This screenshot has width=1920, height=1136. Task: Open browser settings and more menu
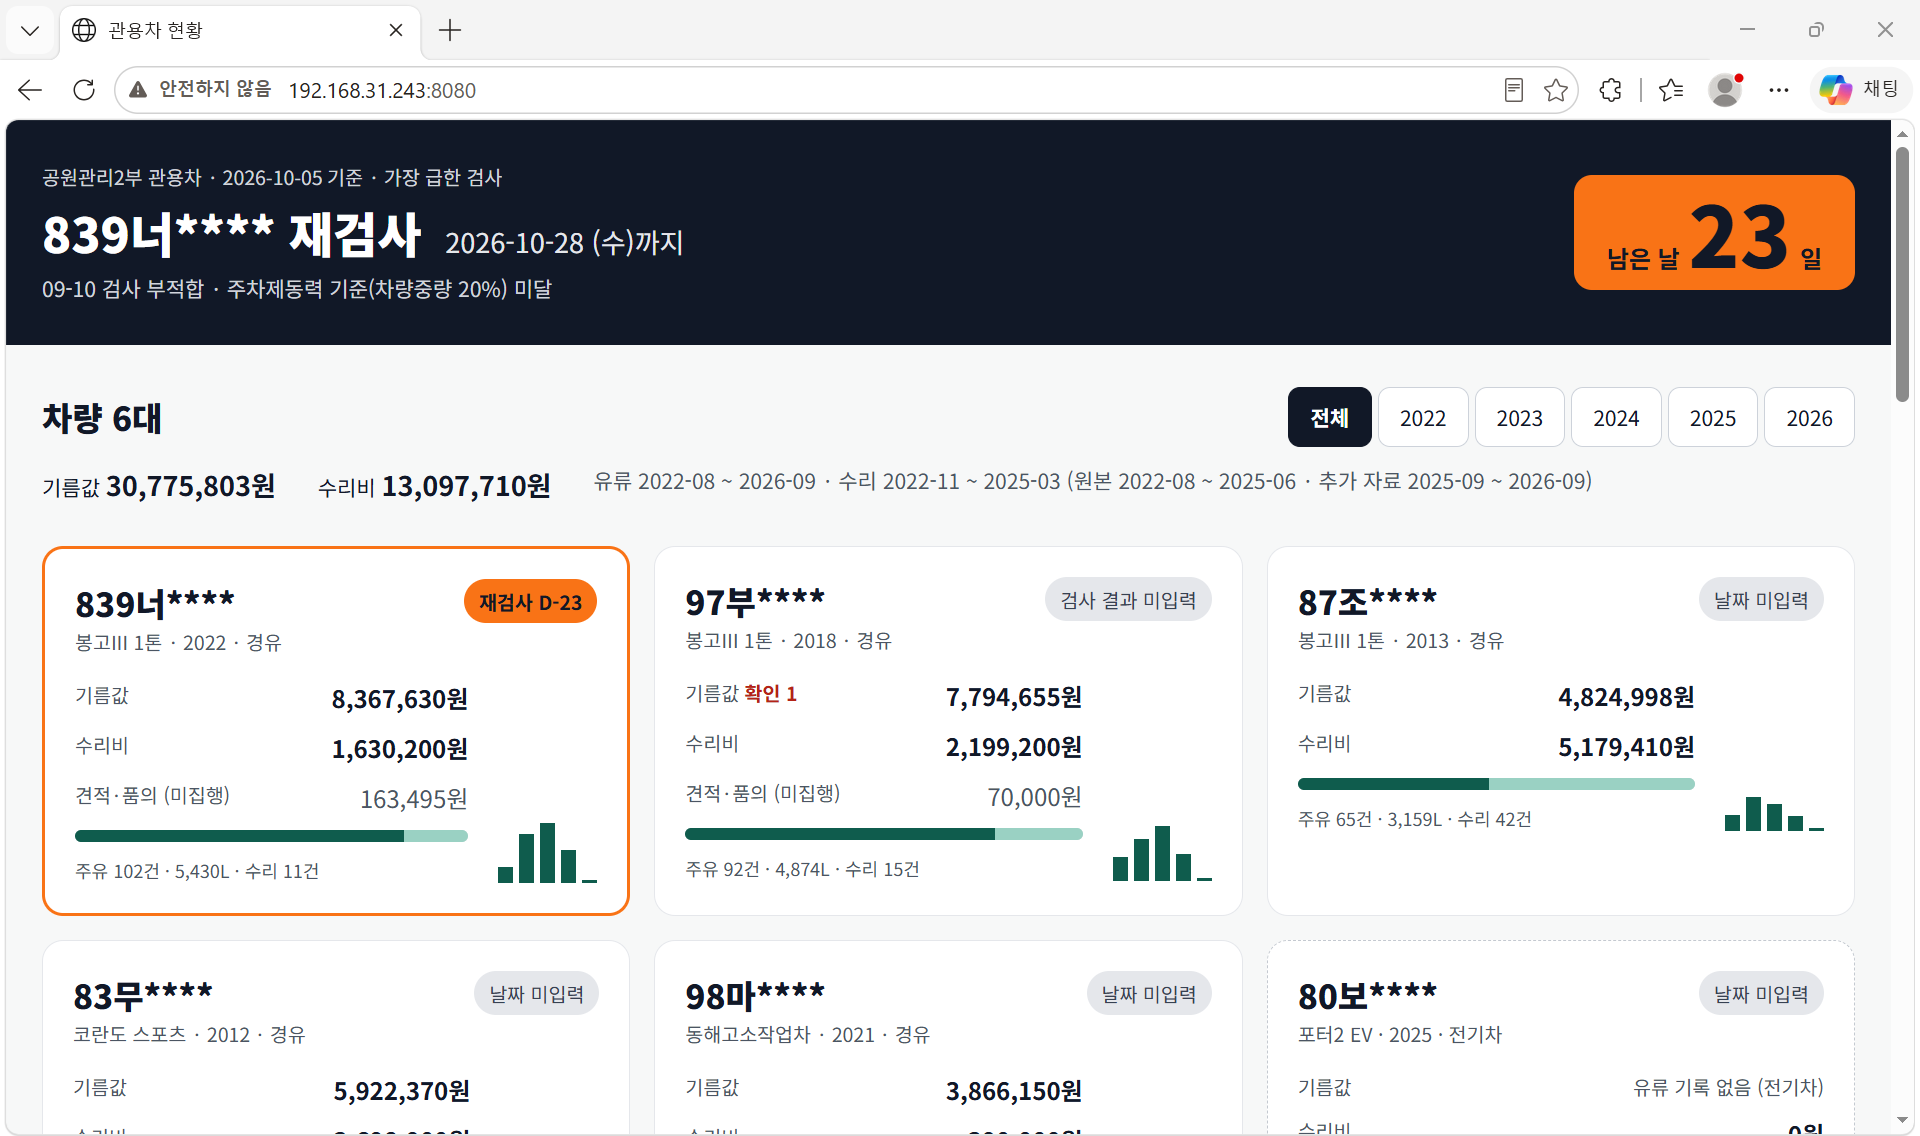click(1778, 90)
